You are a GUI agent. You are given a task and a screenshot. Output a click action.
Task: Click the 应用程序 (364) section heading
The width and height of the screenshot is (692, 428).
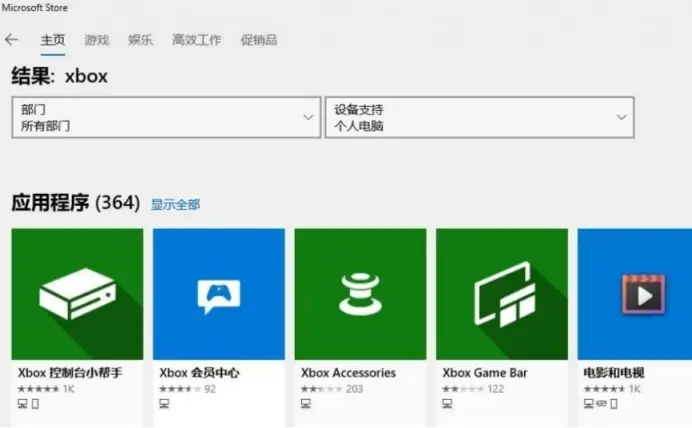[75, 203]
